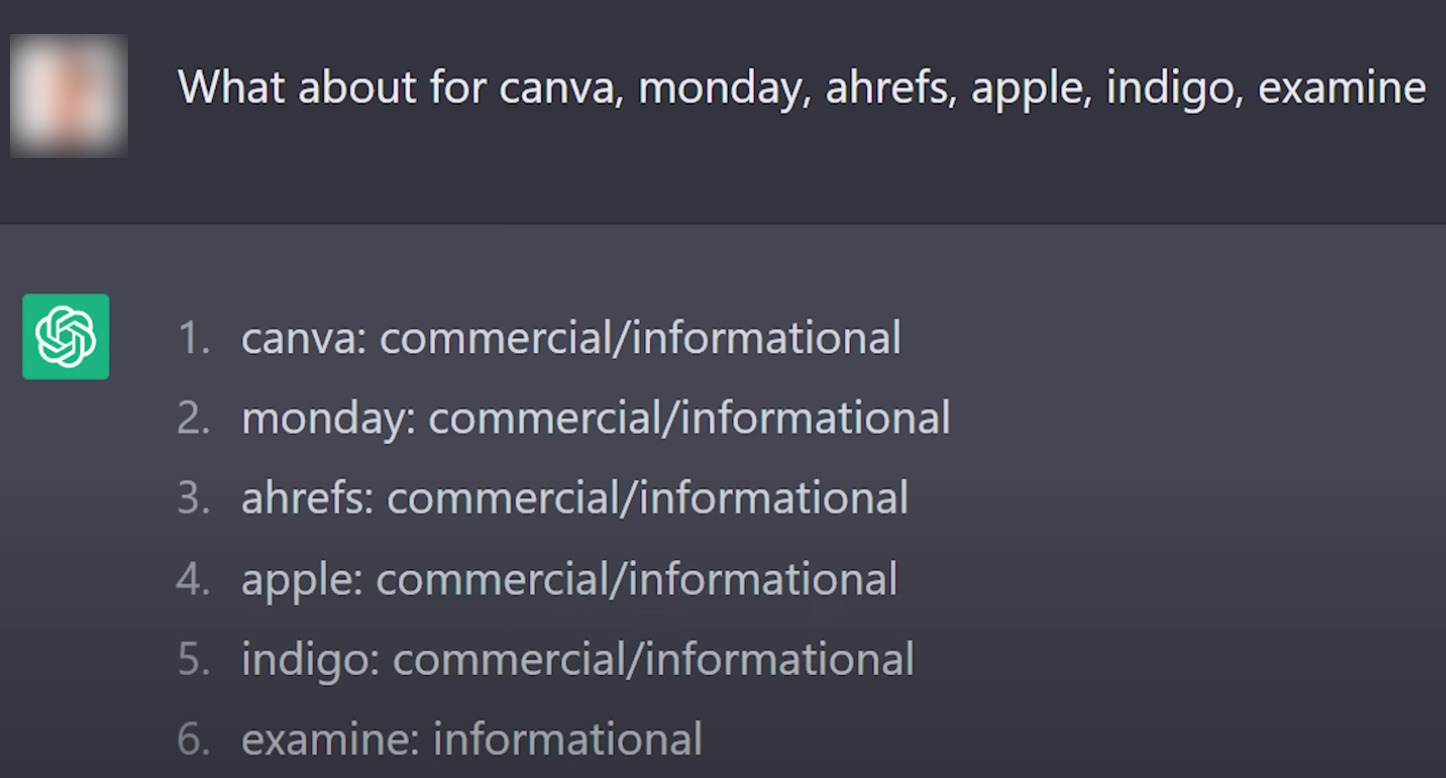Click the blurred user profile avatar
Image resolution: width=1446 pixels, height=778 pixels.
[68, 96]
